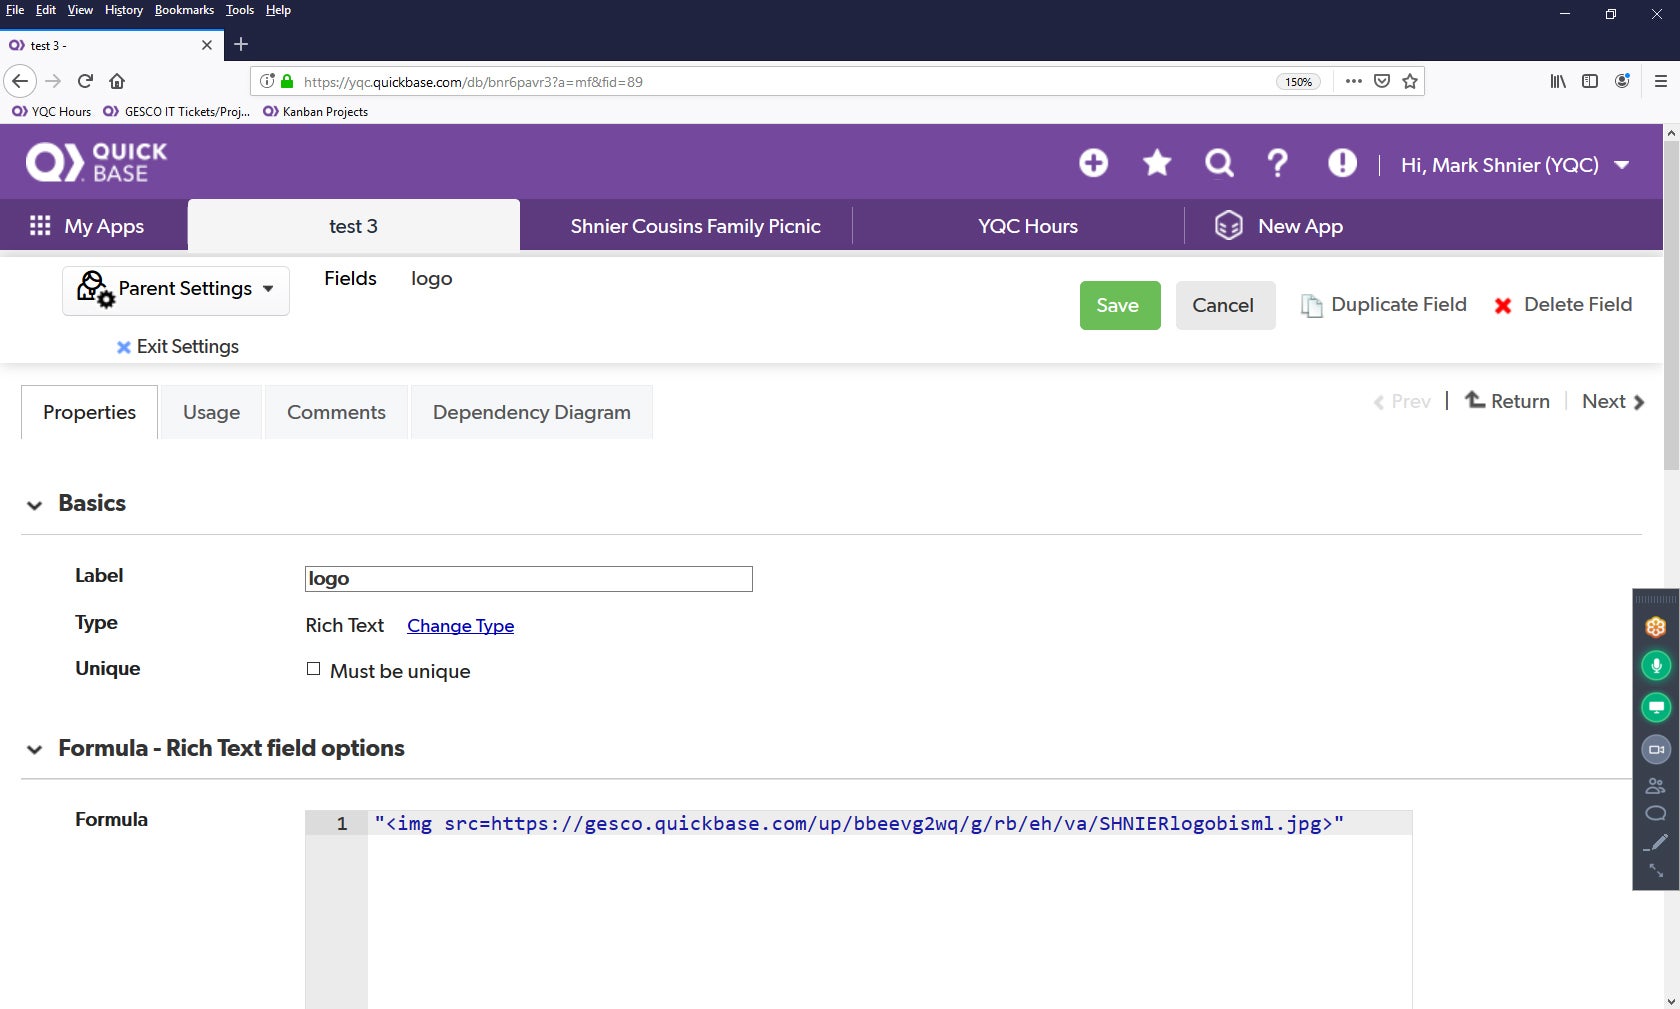This screenshot has width=1680, height=1009.
Task: Click Exit Settings link
Action: click(178, 346)
